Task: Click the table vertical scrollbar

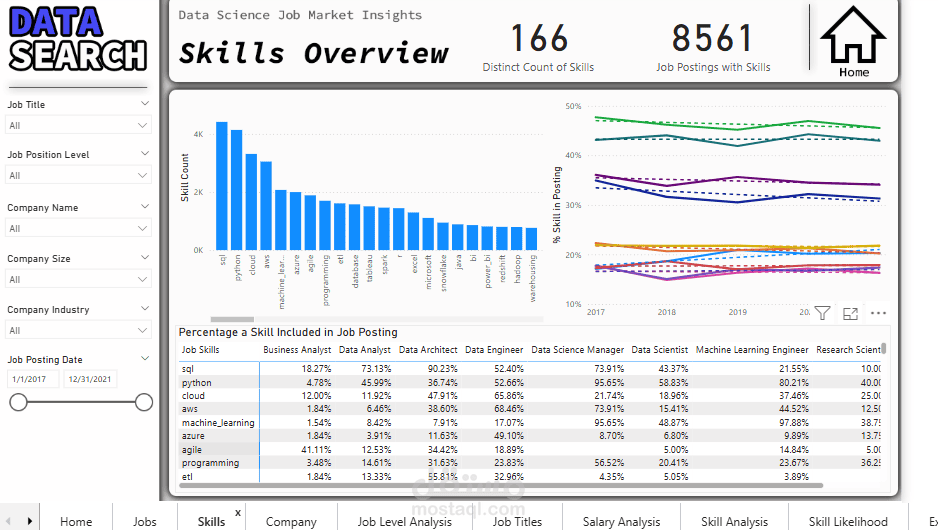Action: [x=884, y=348]
